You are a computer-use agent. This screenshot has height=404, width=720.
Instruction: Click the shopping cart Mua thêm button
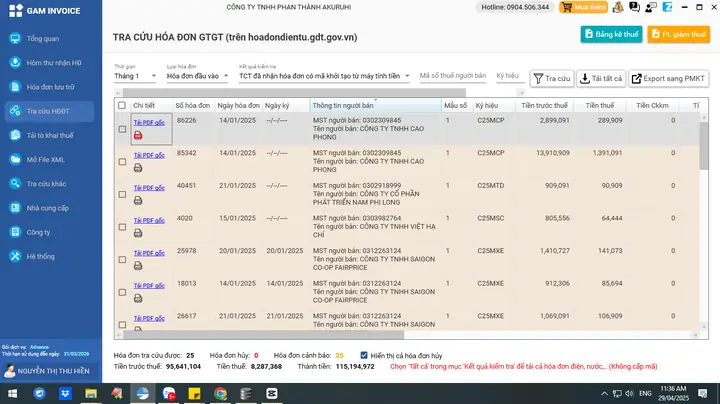pos(583,7)
